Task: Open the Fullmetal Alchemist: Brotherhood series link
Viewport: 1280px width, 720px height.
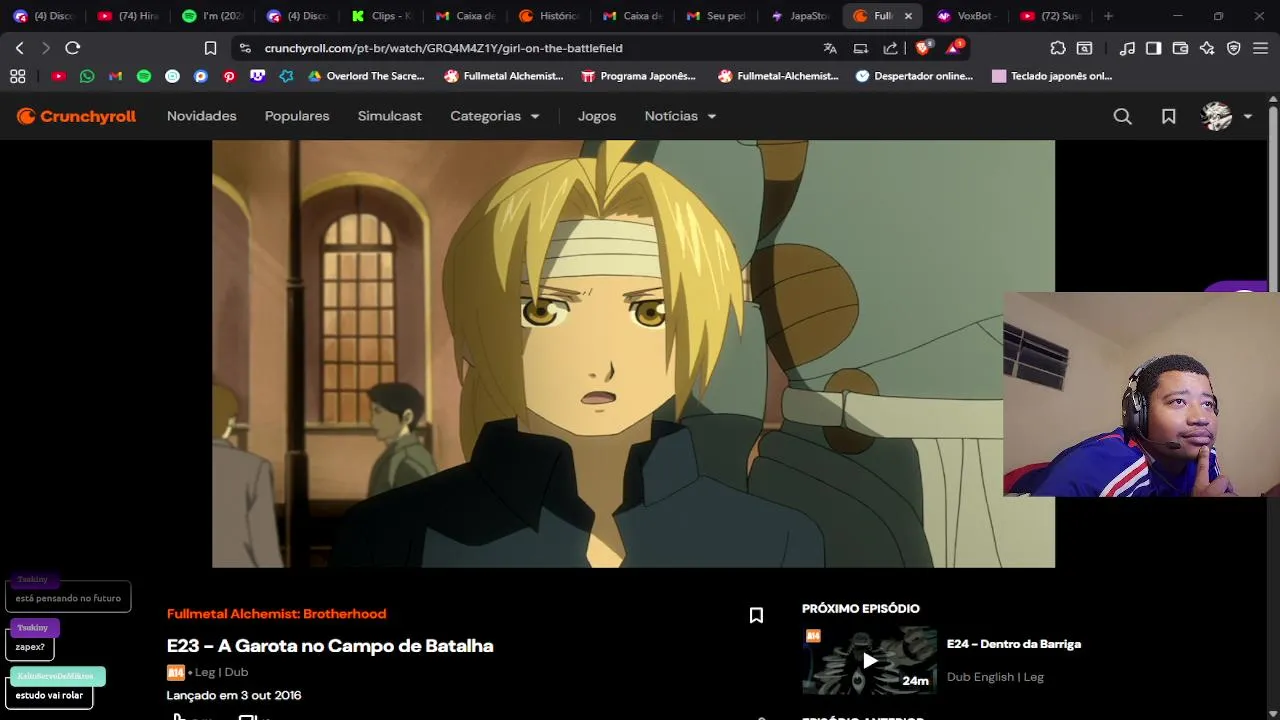Action: click(276, 614)
